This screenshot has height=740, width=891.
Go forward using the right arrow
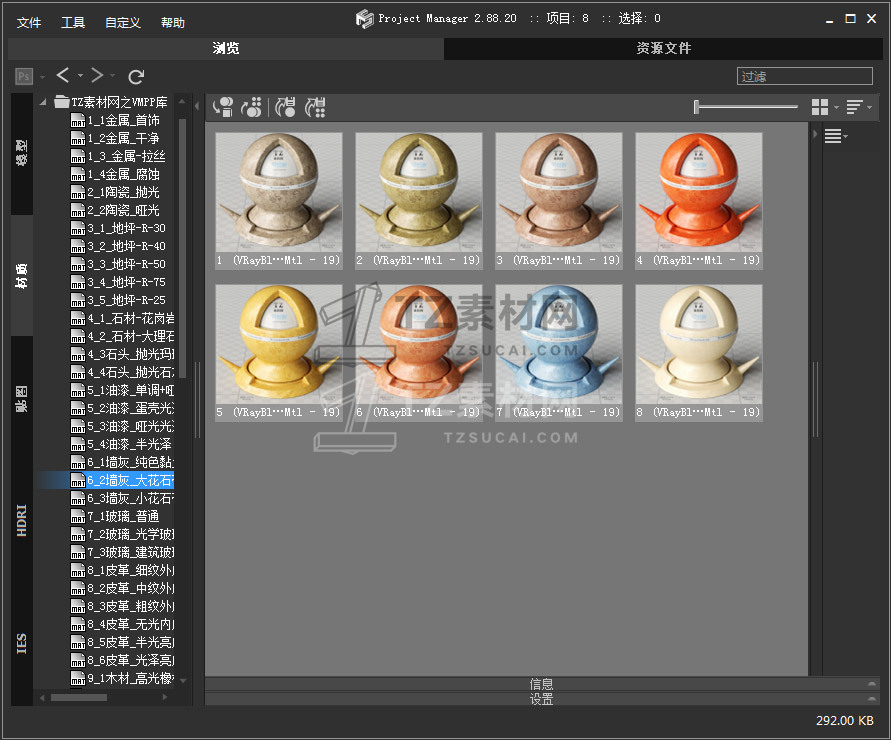97,76
